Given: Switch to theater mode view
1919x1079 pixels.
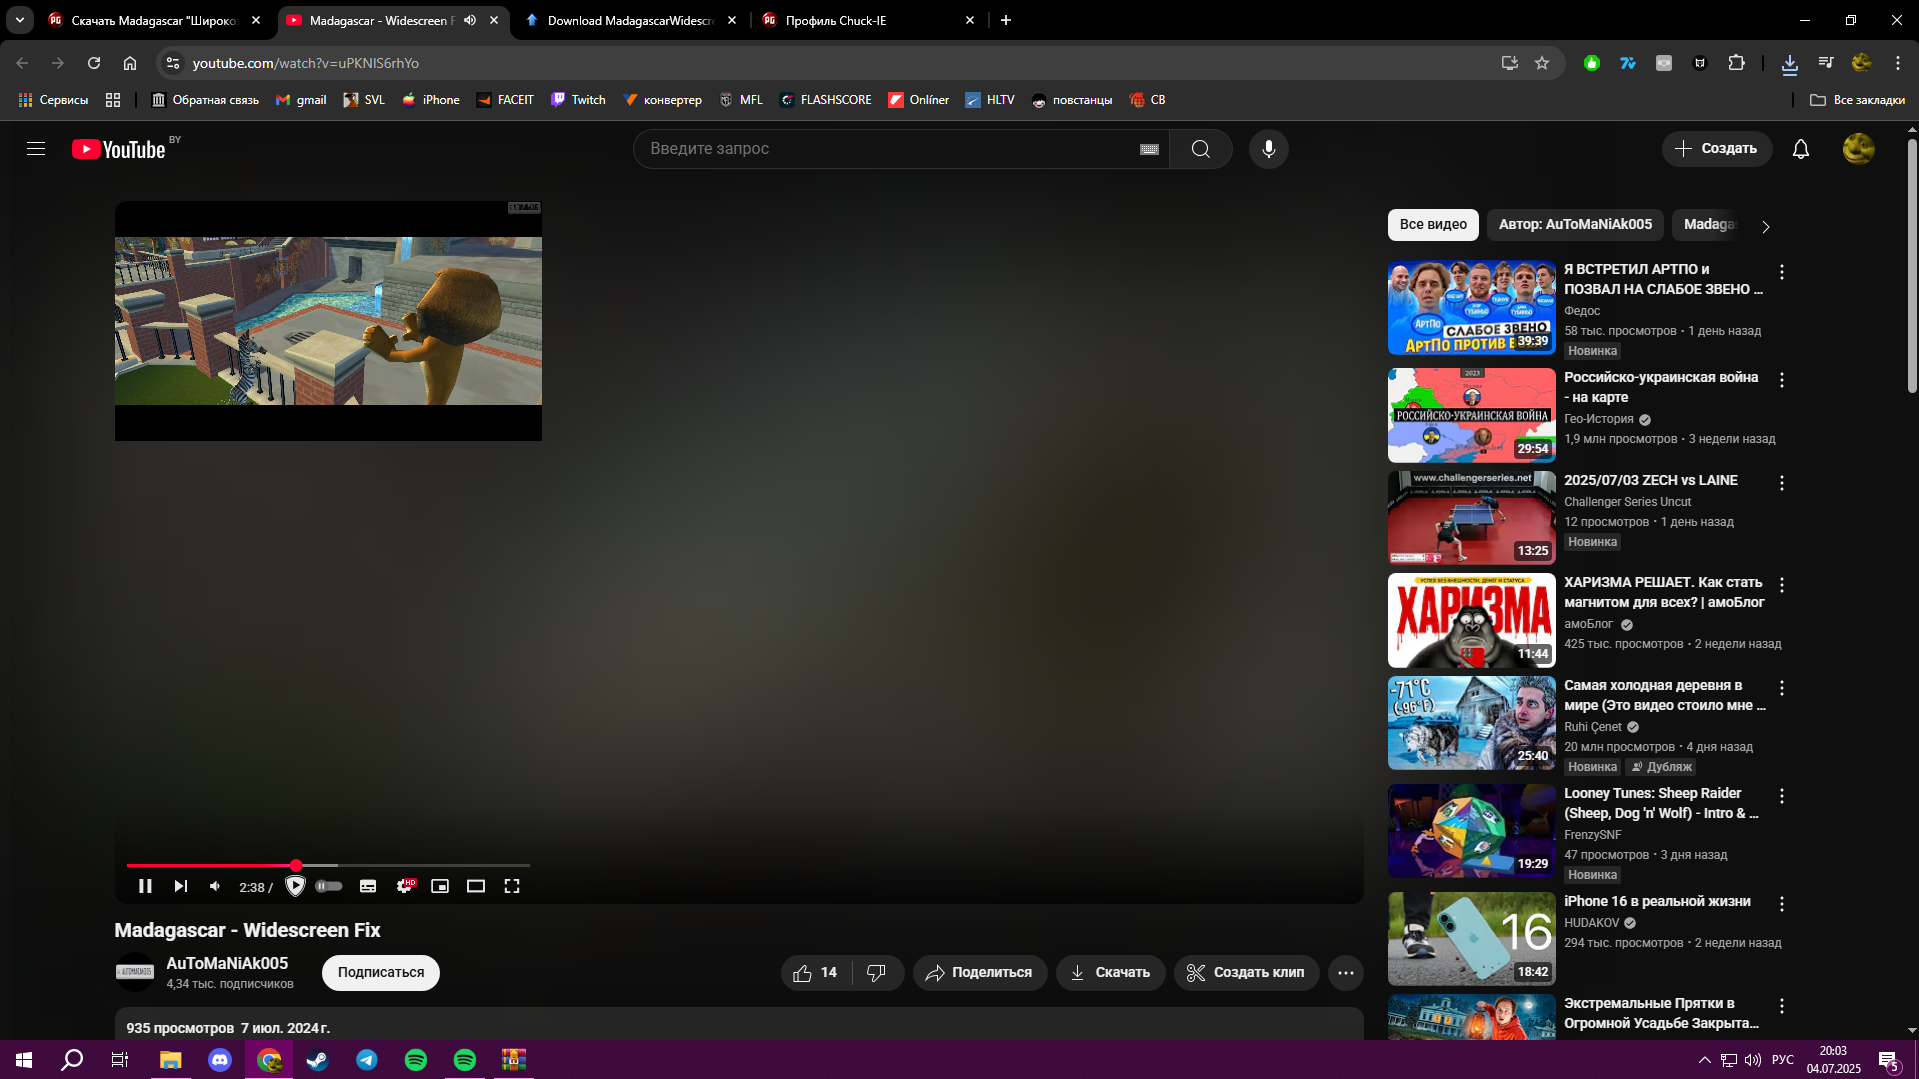Looking at the screenshot, I should pos(476,886).
